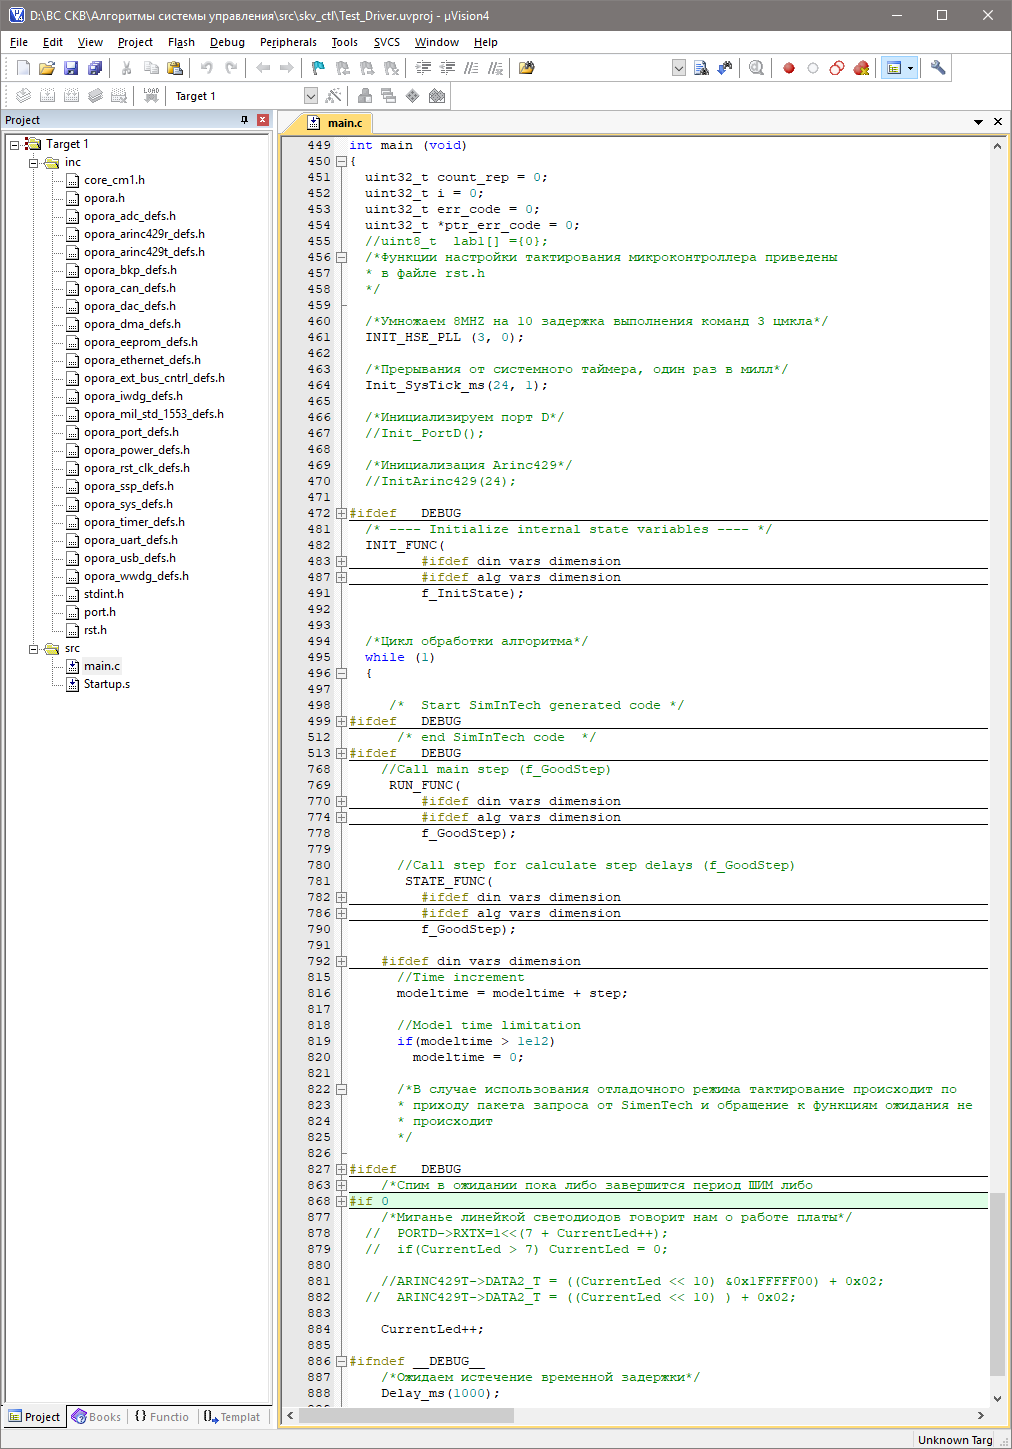Switch to the Functions bottom tab
The width and height of the screenshot is (1012, 1449).
coord(162,1417)
